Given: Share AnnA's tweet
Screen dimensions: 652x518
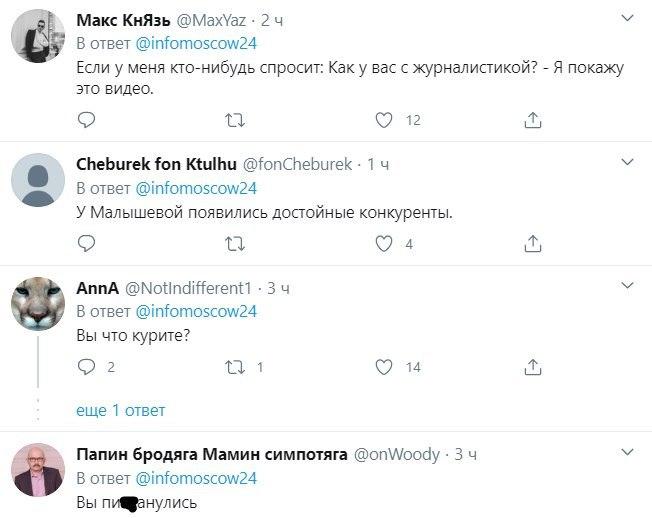Looking at the screenshot, I should click(x=533, y=367).
